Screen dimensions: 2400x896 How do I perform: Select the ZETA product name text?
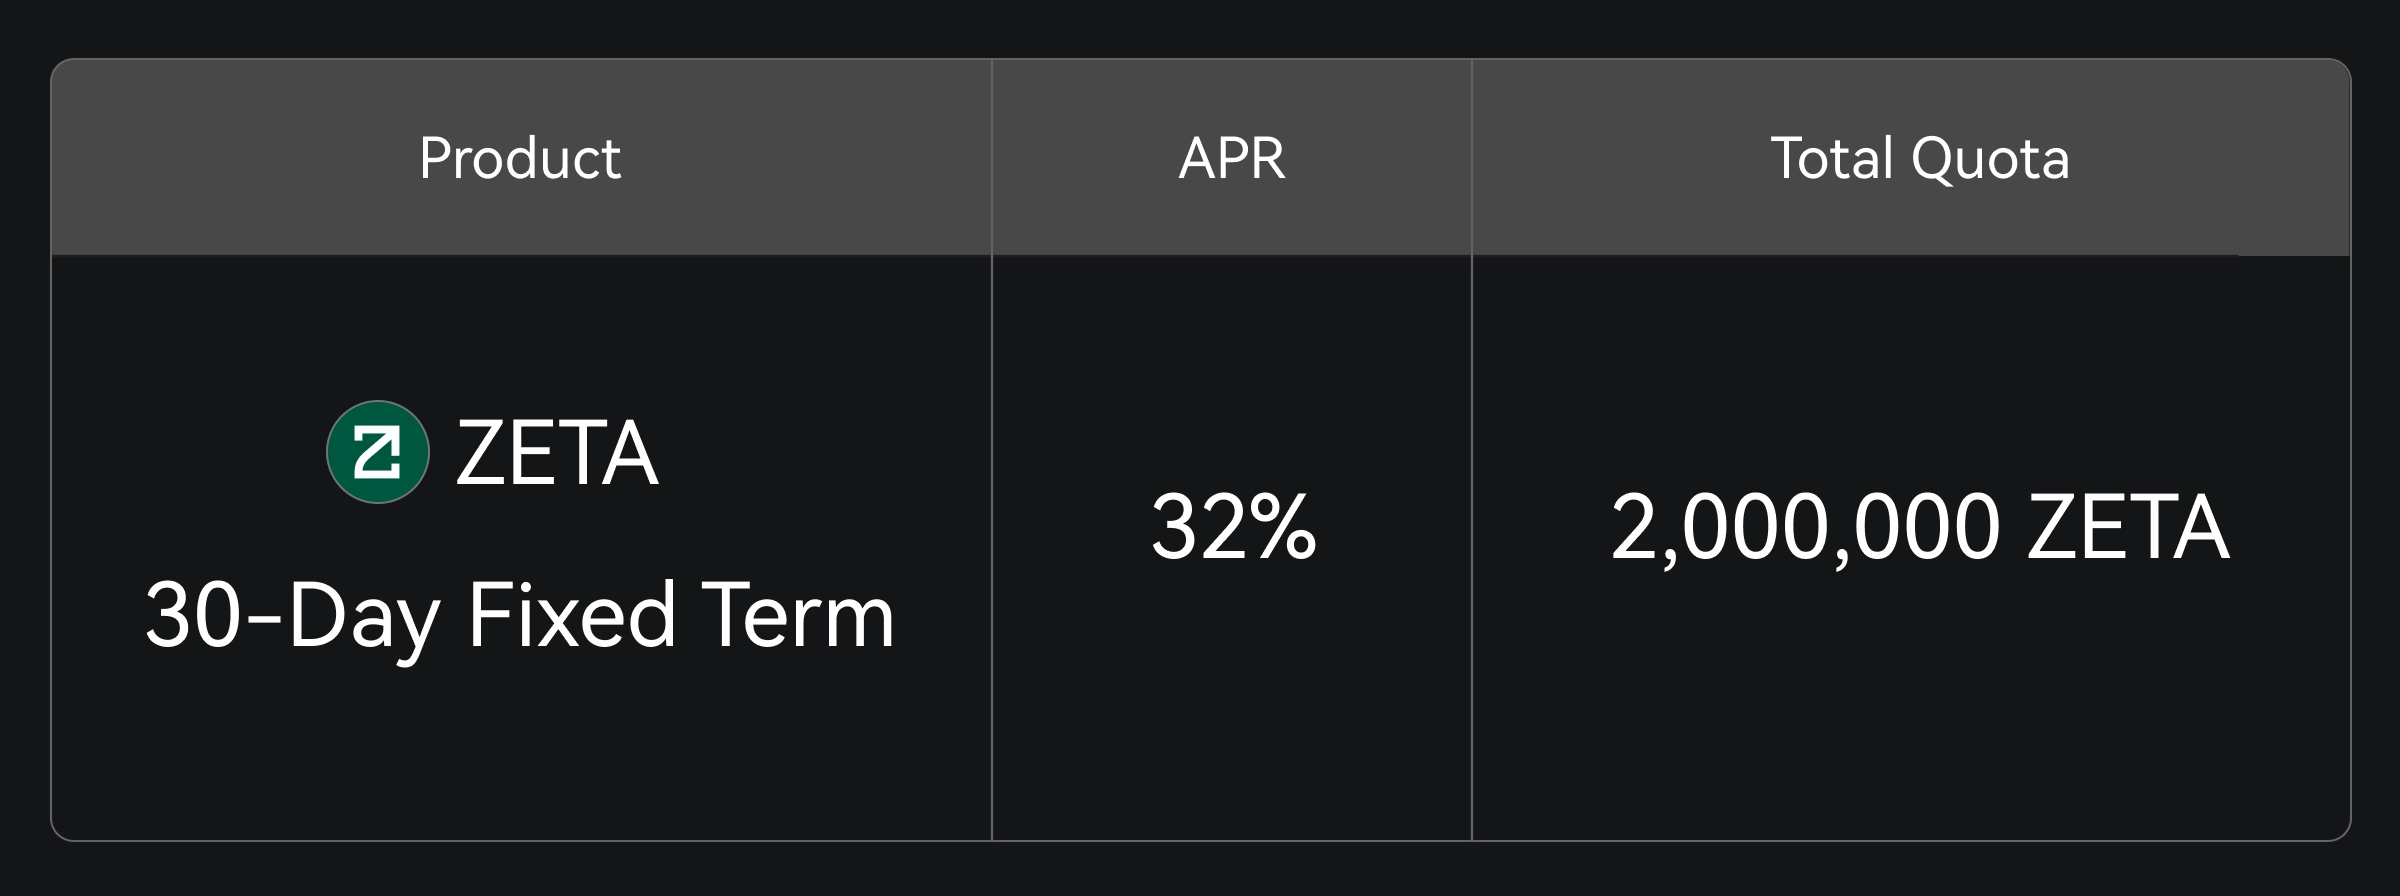point(557,454)
